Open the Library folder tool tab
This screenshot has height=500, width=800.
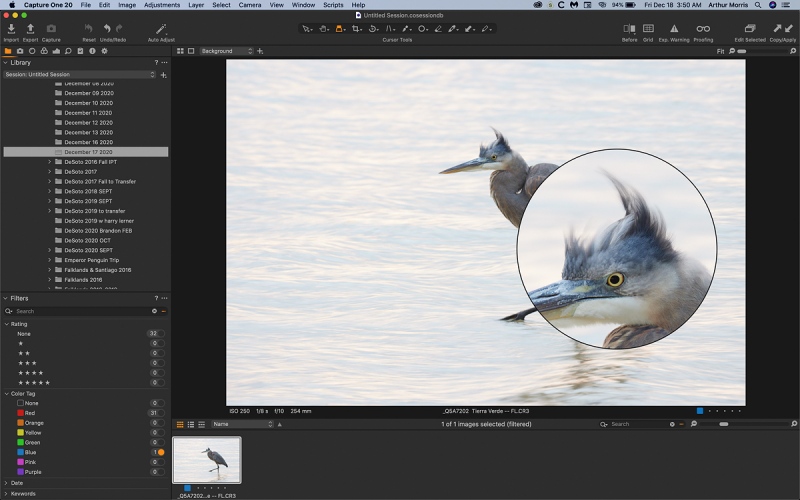(x=8, y=51)
